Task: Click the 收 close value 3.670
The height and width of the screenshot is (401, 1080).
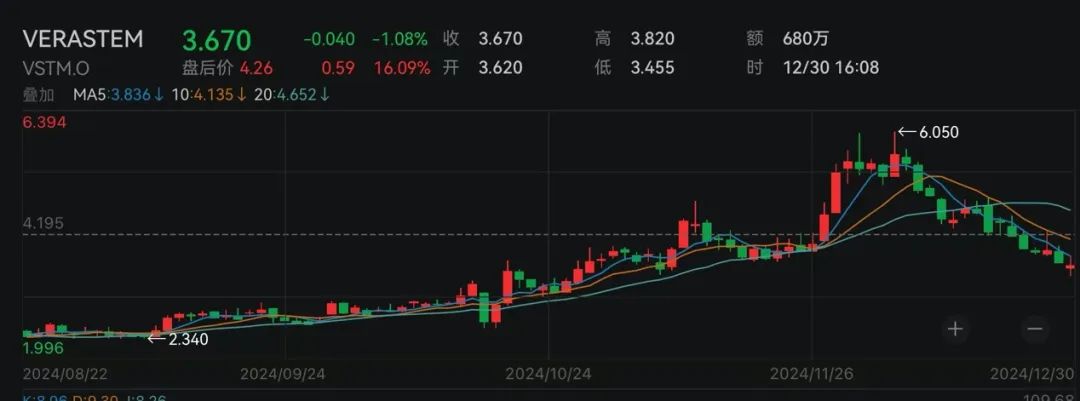Action: (500, 39)
